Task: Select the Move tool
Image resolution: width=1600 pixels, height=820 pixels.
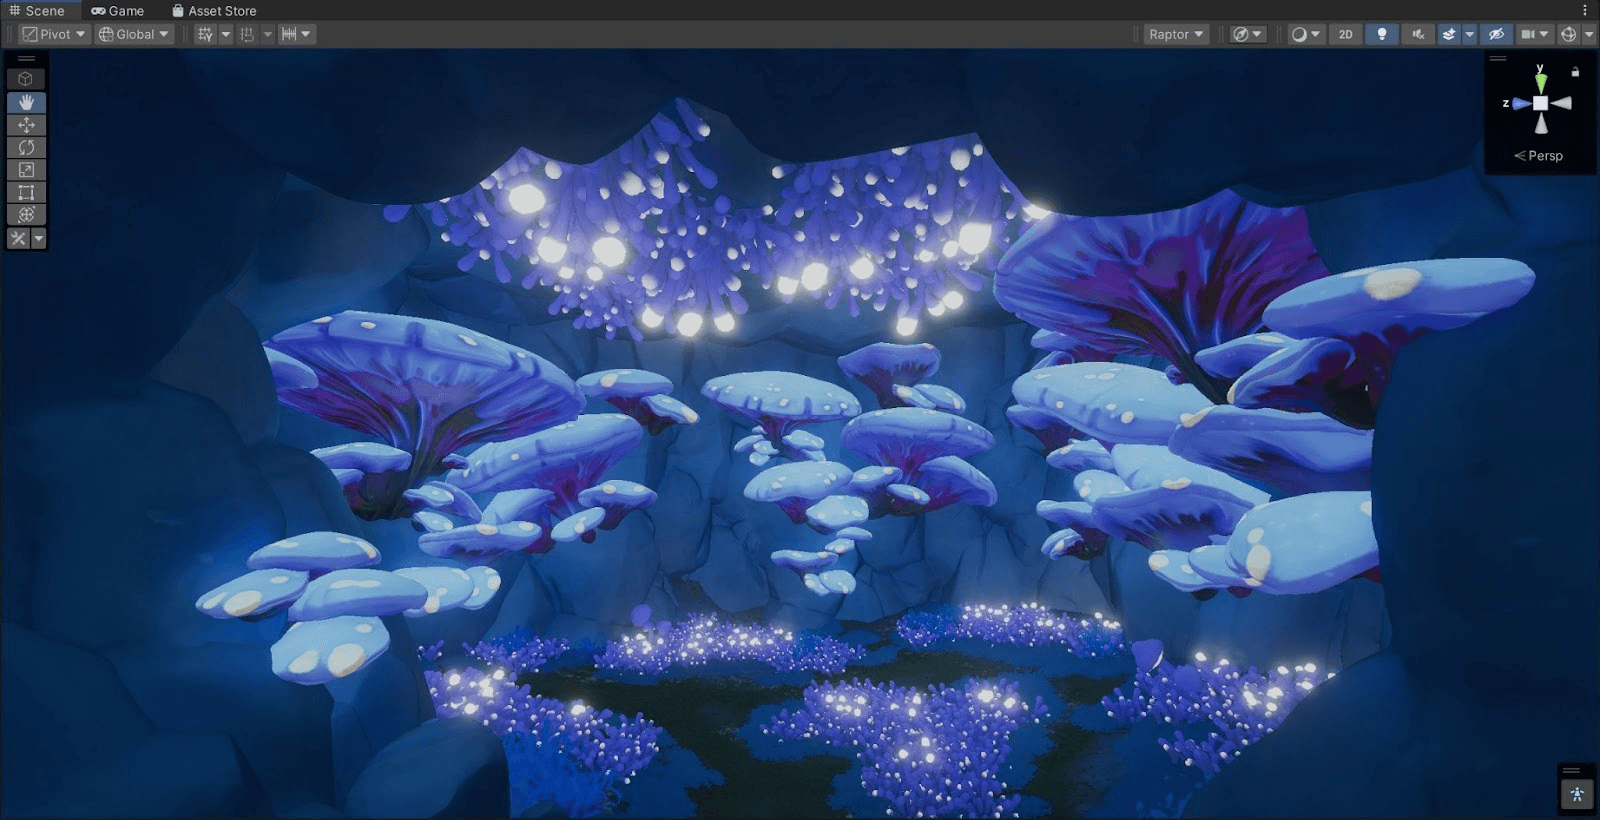Action: (26, 125)
